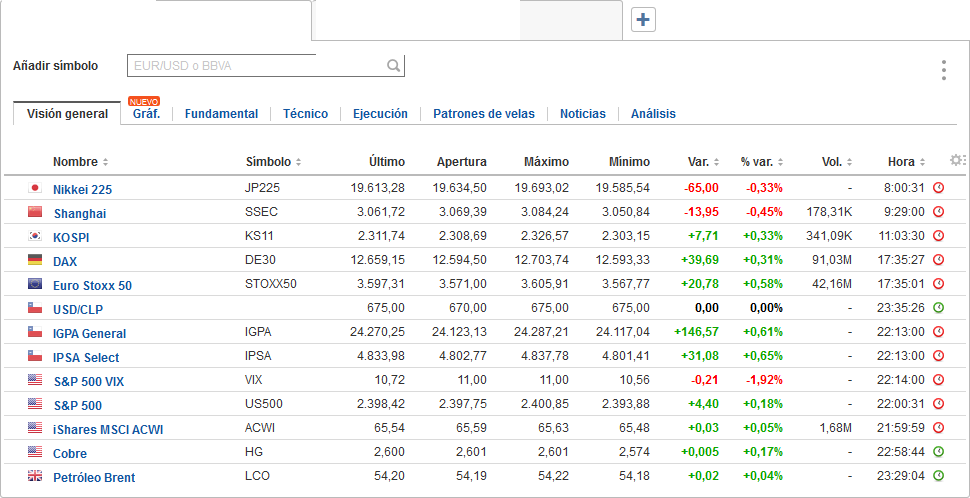
Task: Click the red clock icon in IPSA Select row
Action: pyautogui.click(x=938, y=356)
